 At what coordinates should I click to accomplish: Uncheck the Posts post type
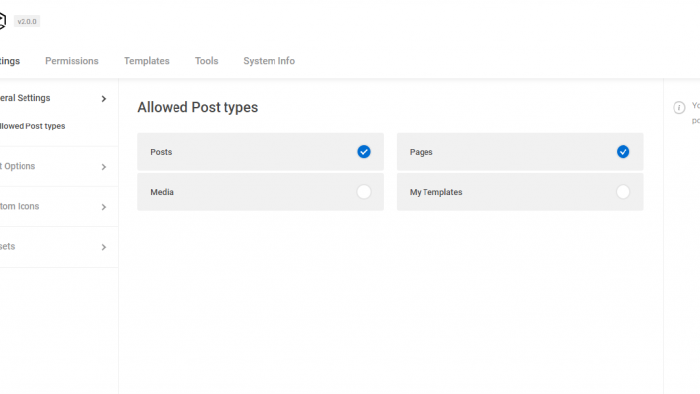pyautogui.click(x=364, y=152)
